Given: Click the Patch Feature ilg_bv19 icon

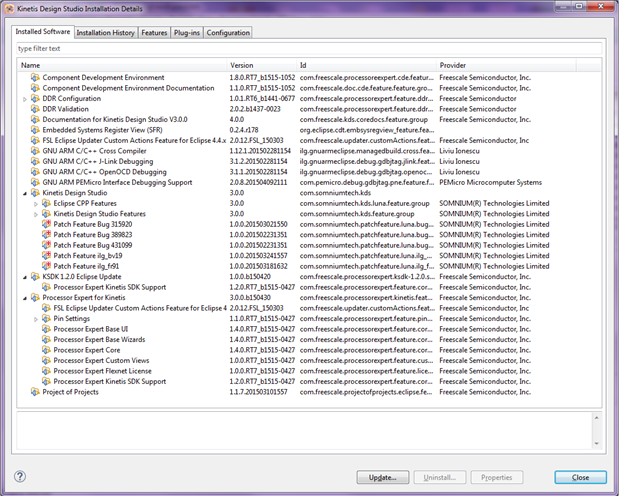Looking at the screenshot, I should point(46,255).
